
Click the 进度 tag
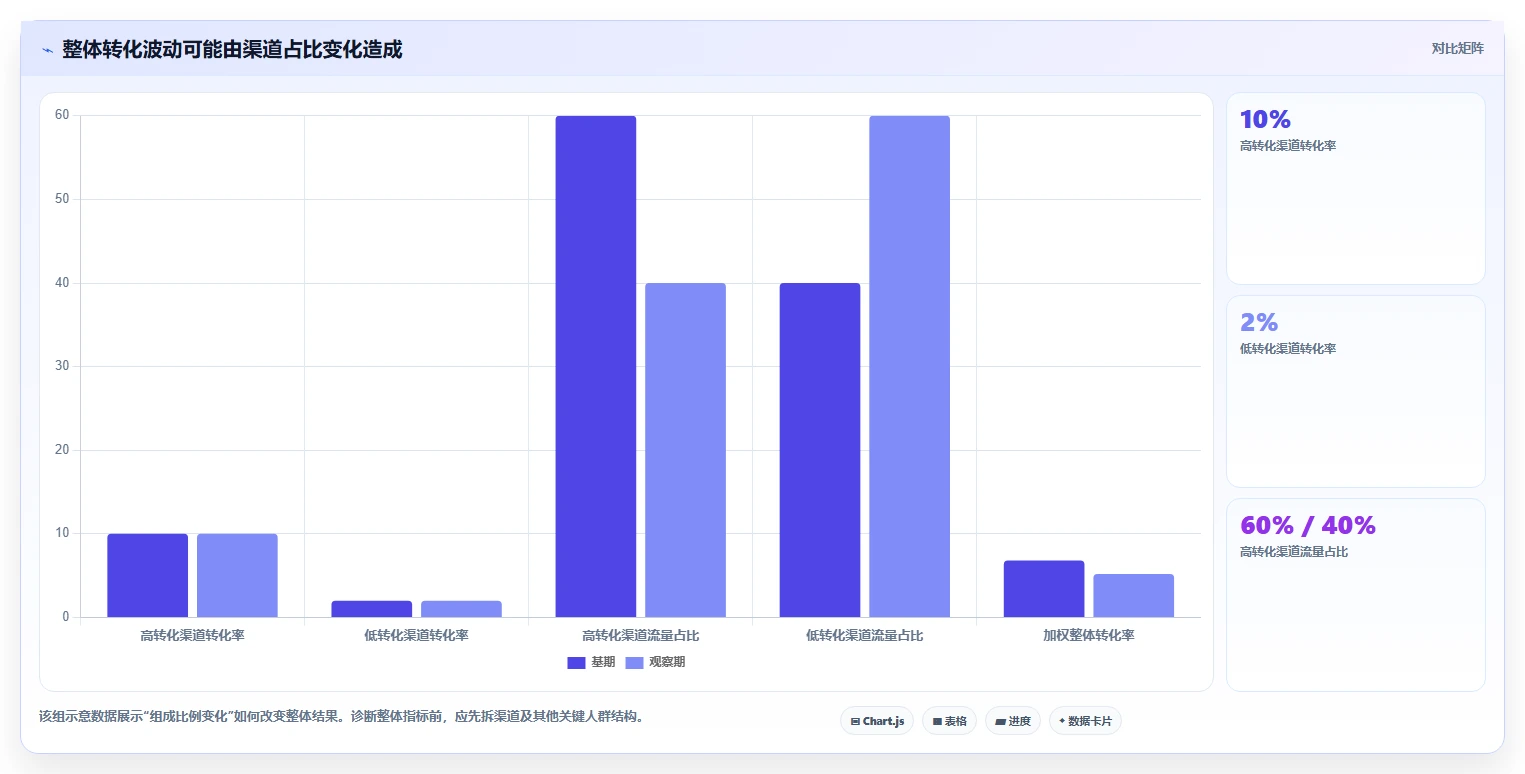coord(1013,721)
